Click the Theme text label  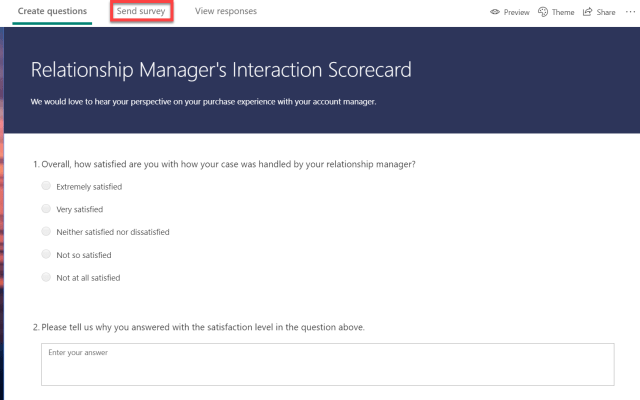(x=563, y=12)
